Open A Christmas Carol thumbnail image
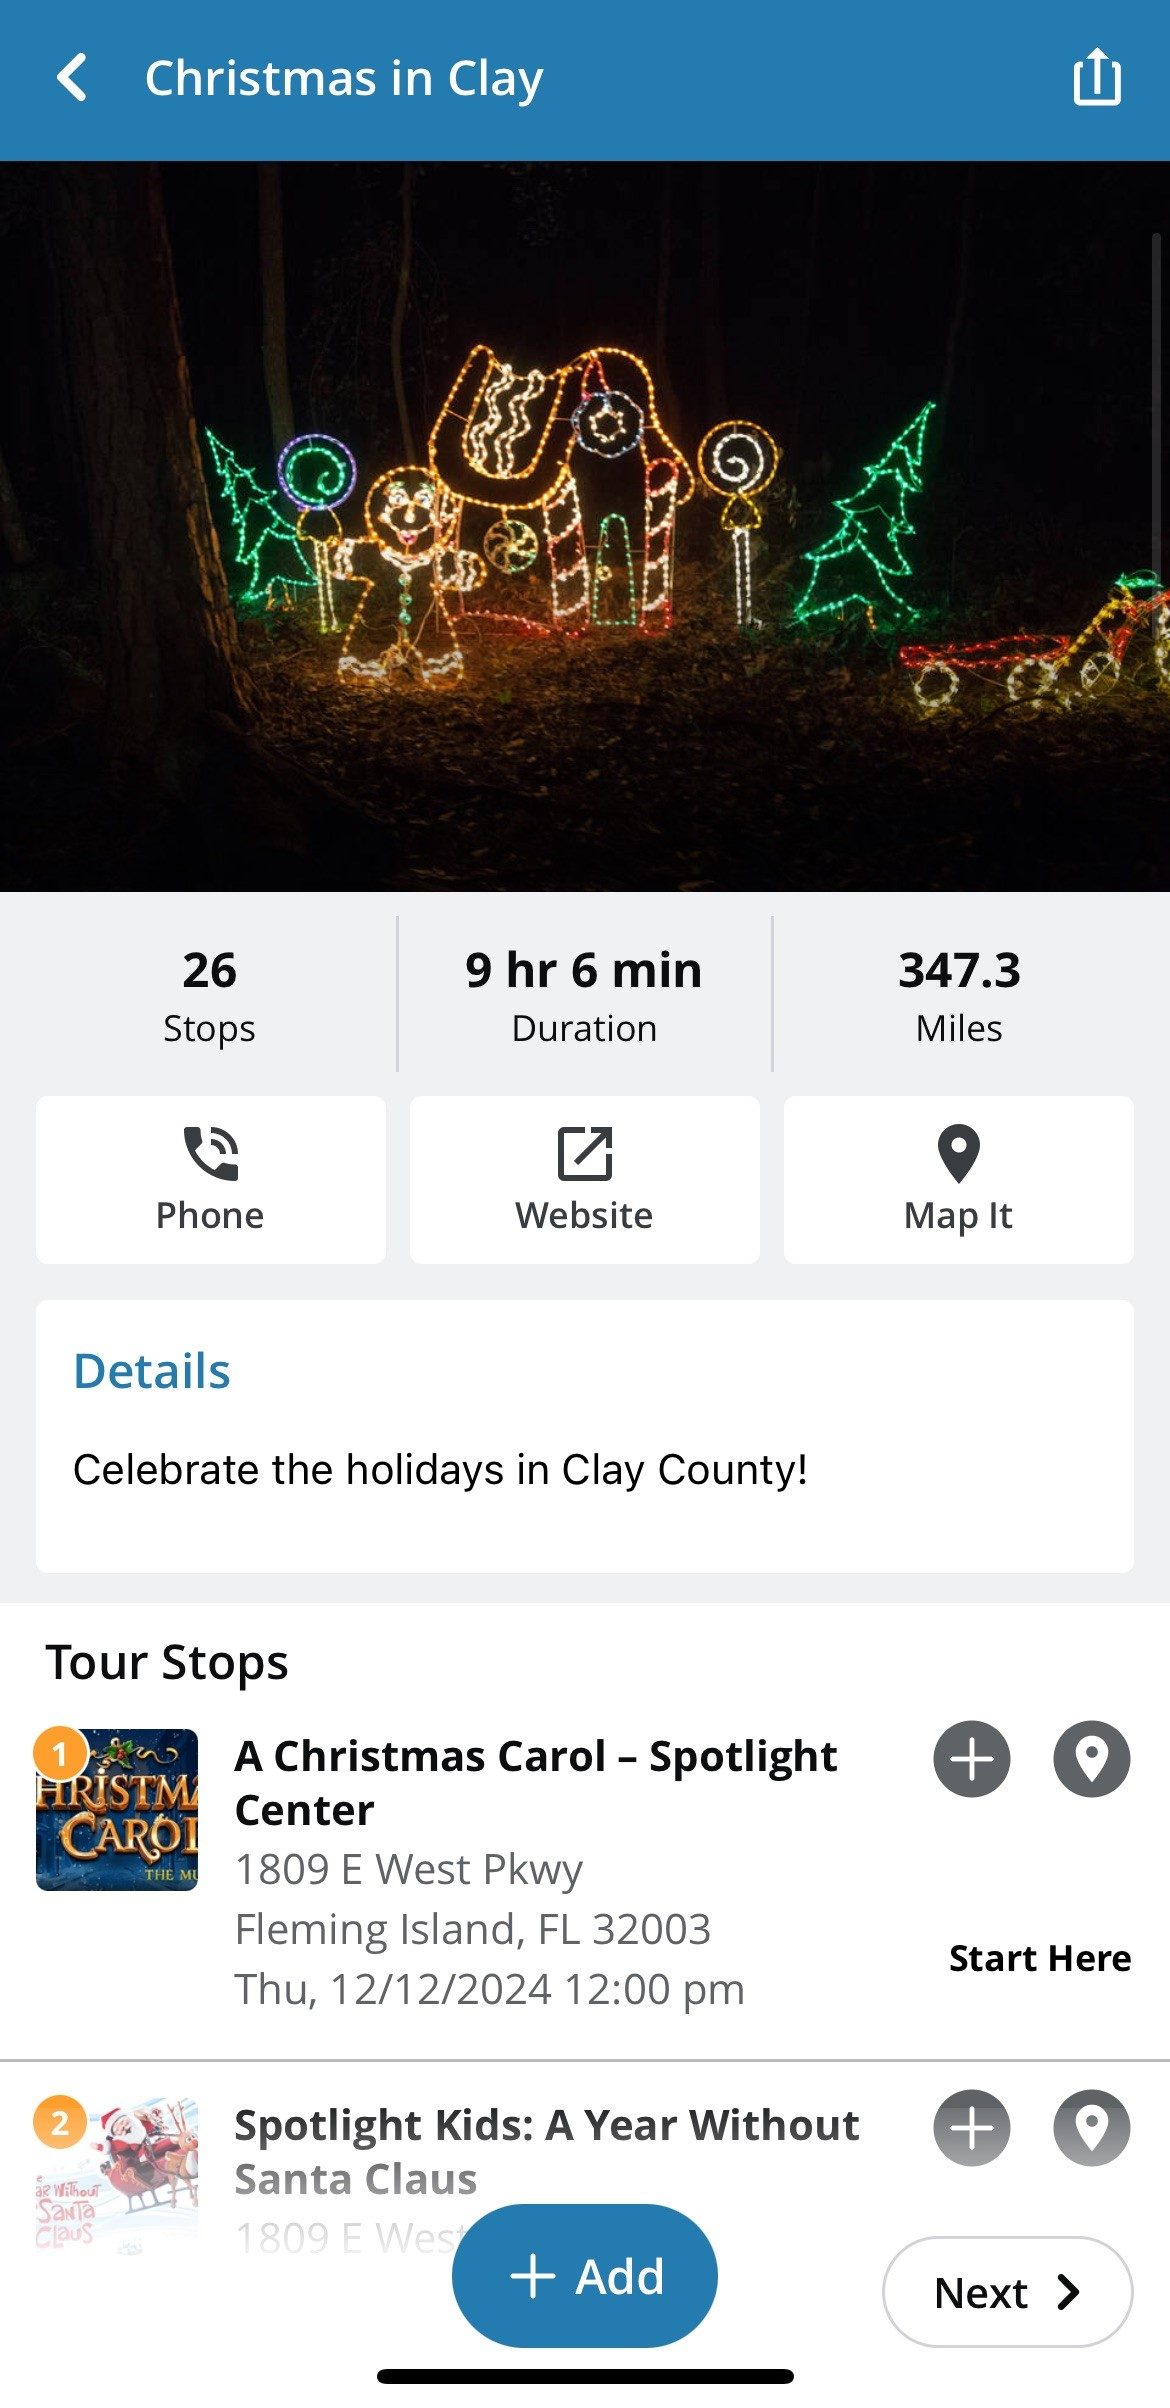 [x=117, y=1809]
